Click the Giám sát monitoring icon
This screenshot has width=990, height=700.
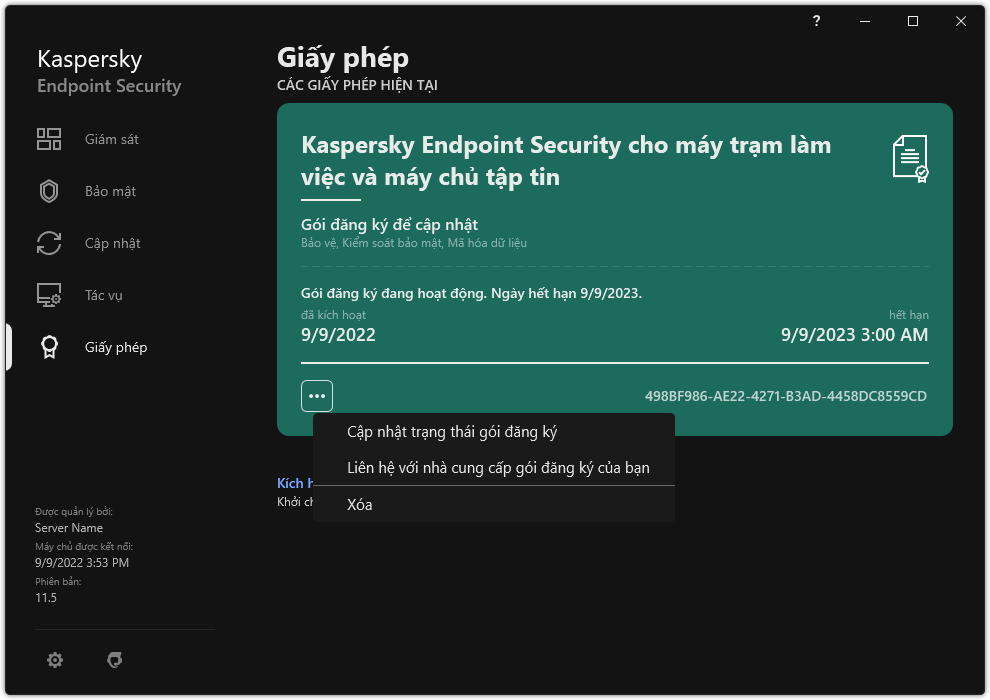pos(49,139)
